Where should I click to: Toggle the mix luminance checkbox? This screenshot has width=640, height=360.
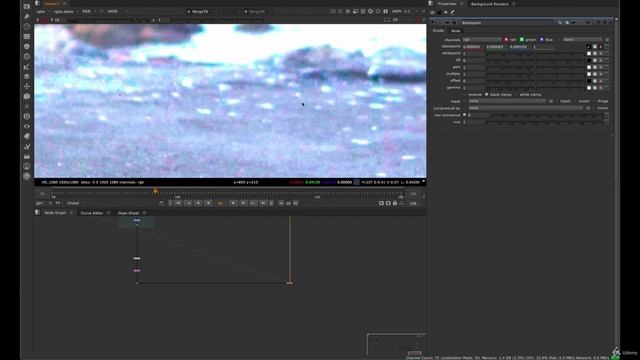[x=464, y=115]
